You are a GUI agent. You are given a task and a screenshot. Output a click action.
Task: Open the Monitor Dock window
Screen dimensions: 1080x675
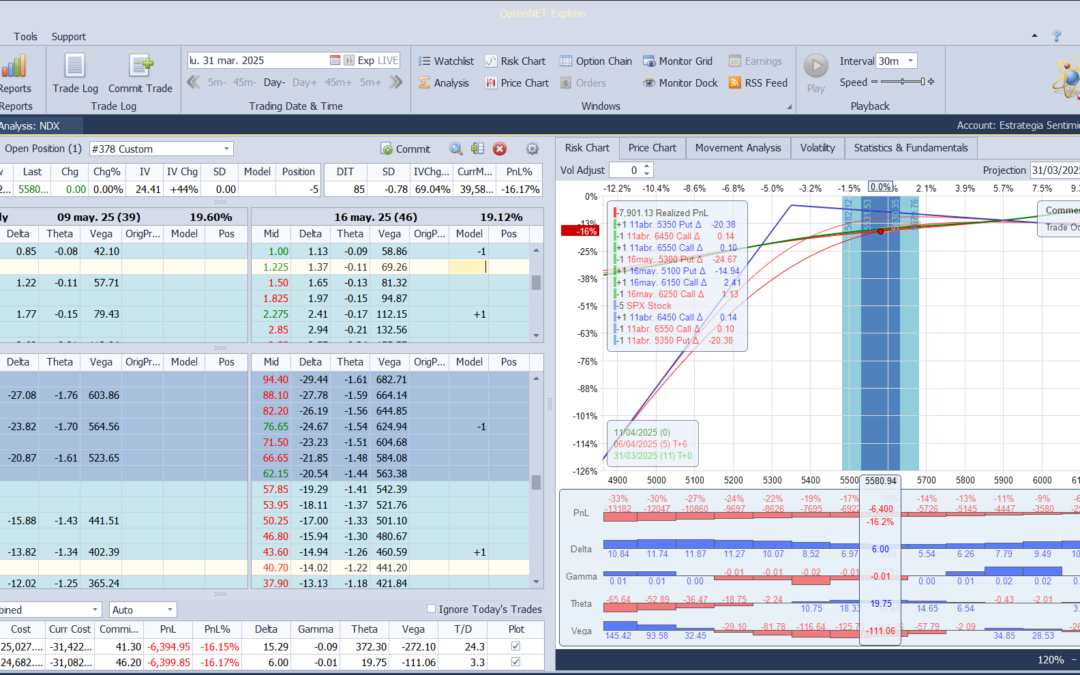click(x=681, y=83)
